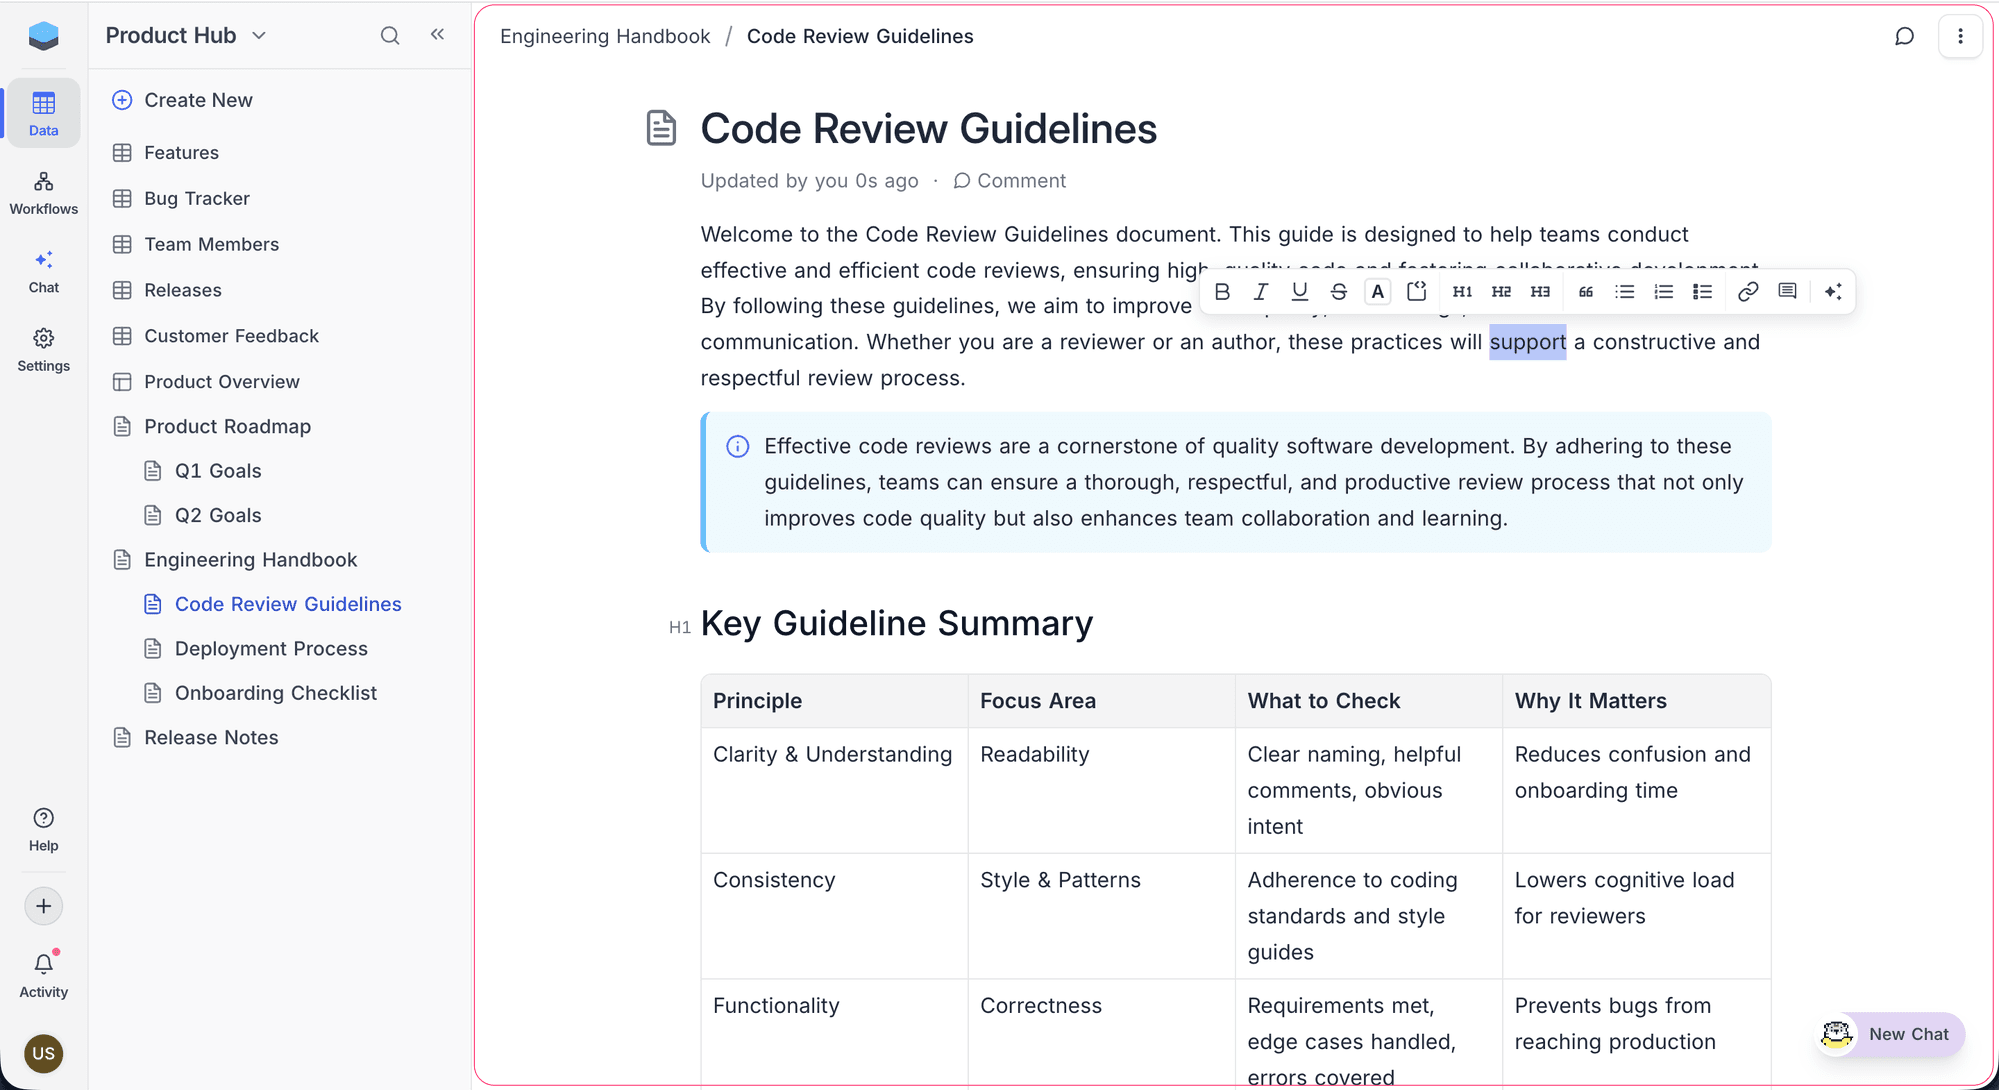Apply bold formatting from the floating toolbar
This screenshot has height=1090, width=1999.
pyautogui.click(x=1222, y=291)
